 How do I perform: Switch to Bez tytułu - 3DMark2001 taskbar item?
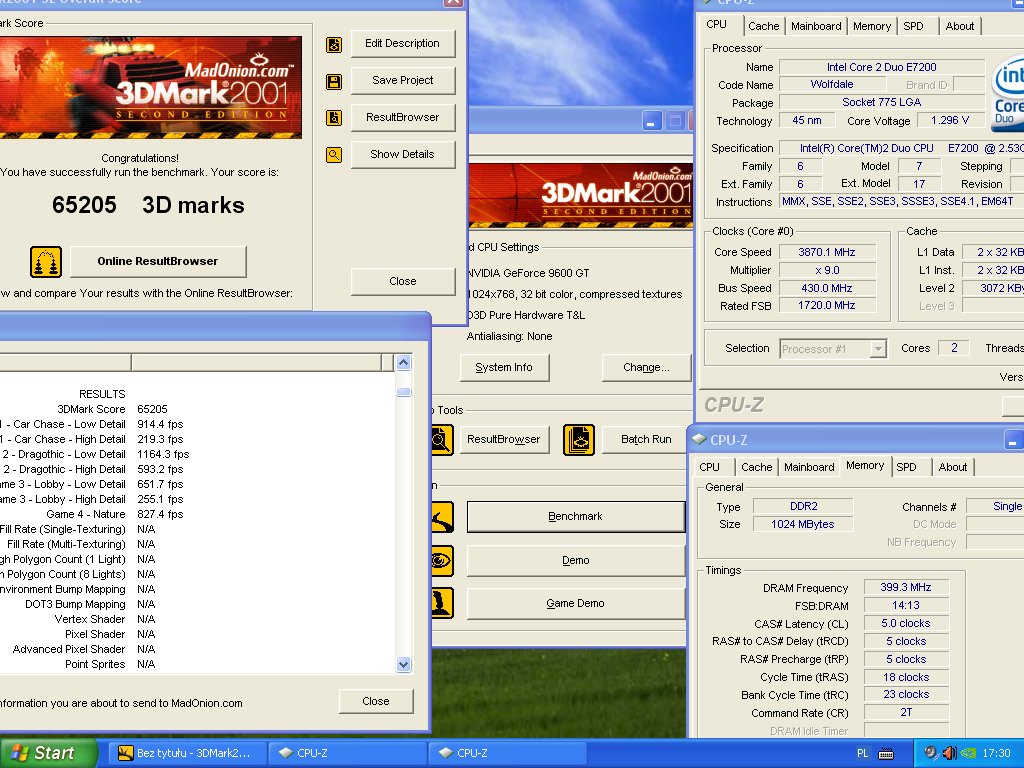[185, 753]
